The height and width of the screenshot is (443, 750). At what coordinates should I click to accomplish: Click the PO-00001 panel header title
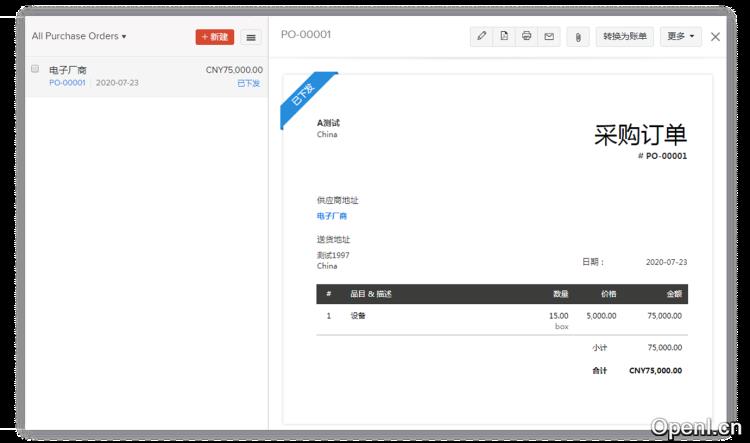(x=306, y=34)
